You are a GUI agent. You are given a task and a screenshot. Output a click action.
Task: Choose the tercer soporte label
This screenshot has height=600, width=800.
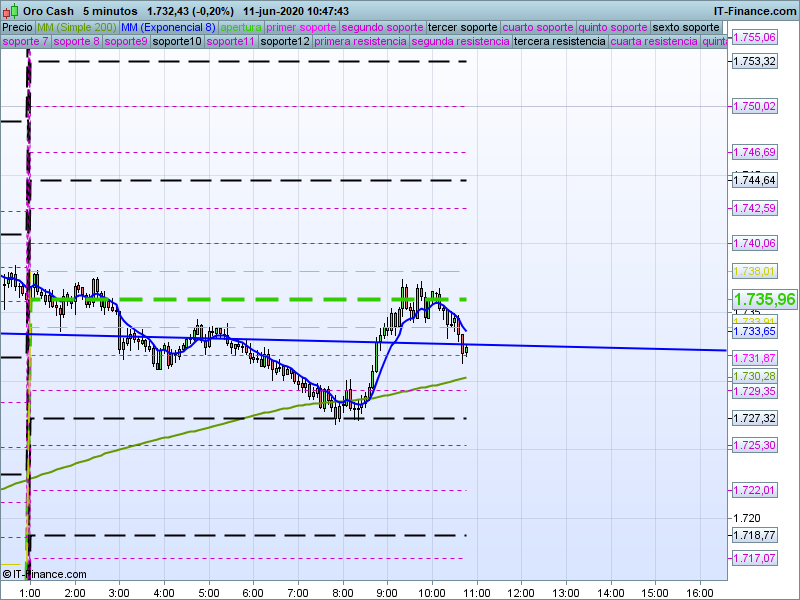[462, 27]
